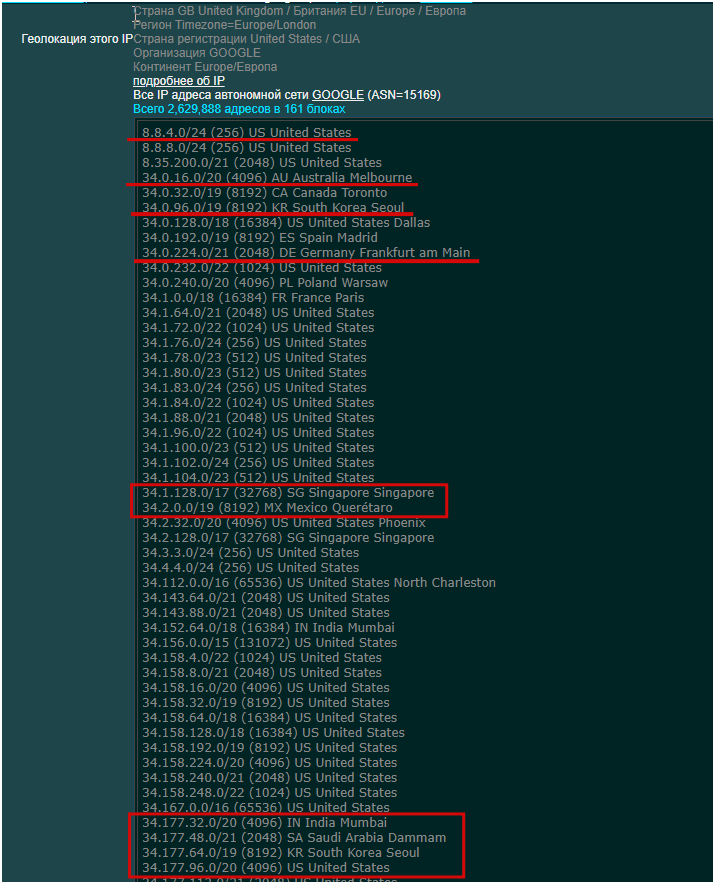Select the 34.0.128.0/18 United States Dallas row

(286, 223)
